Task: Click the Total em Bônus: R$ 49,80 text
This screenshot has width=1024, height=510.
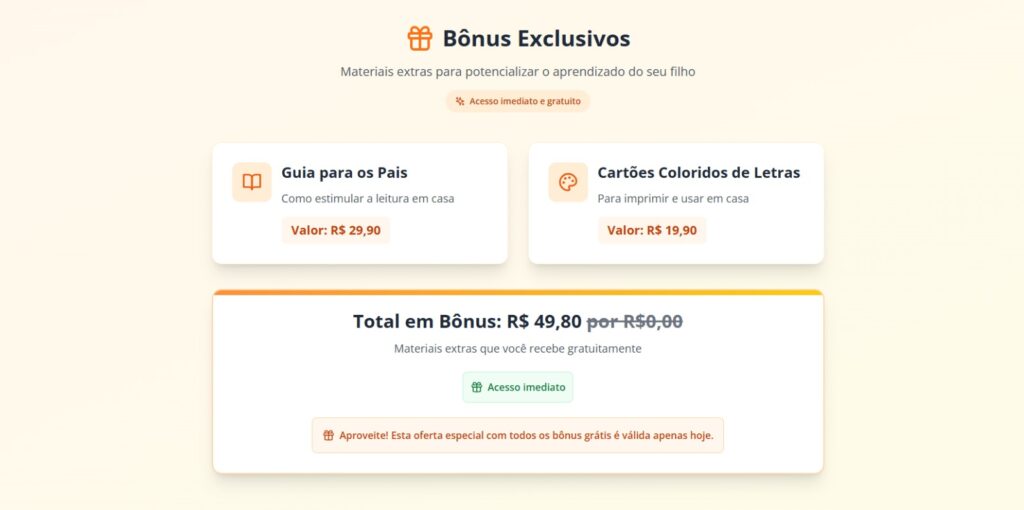Action: click(467, 321)
